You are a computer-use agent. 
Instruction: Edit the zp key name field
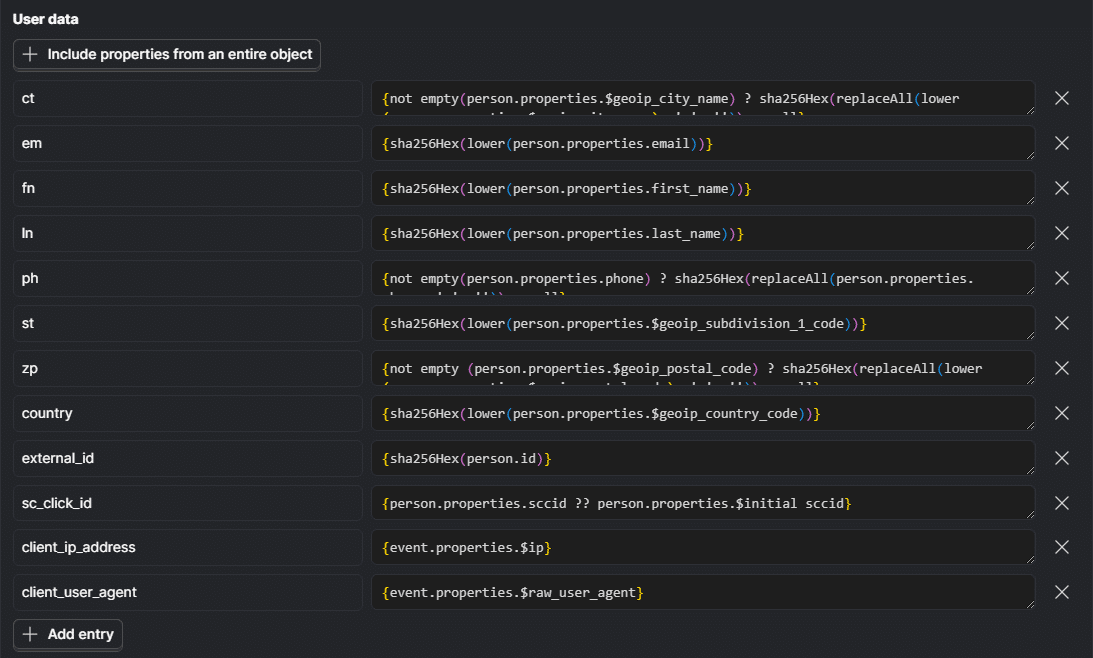click(188, 368)
